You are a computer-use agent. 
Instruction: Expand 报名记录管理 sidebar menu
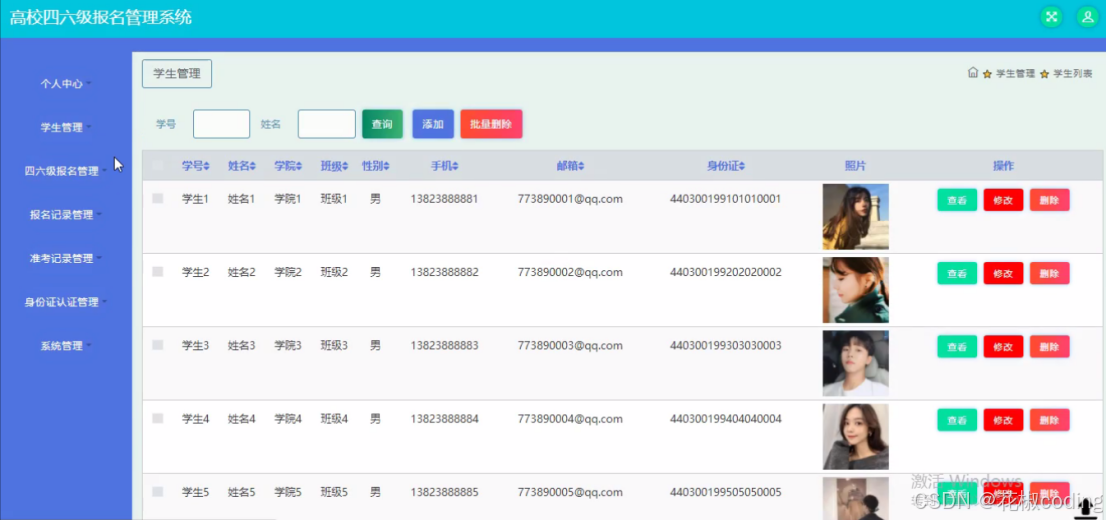(x=66, y=215)
